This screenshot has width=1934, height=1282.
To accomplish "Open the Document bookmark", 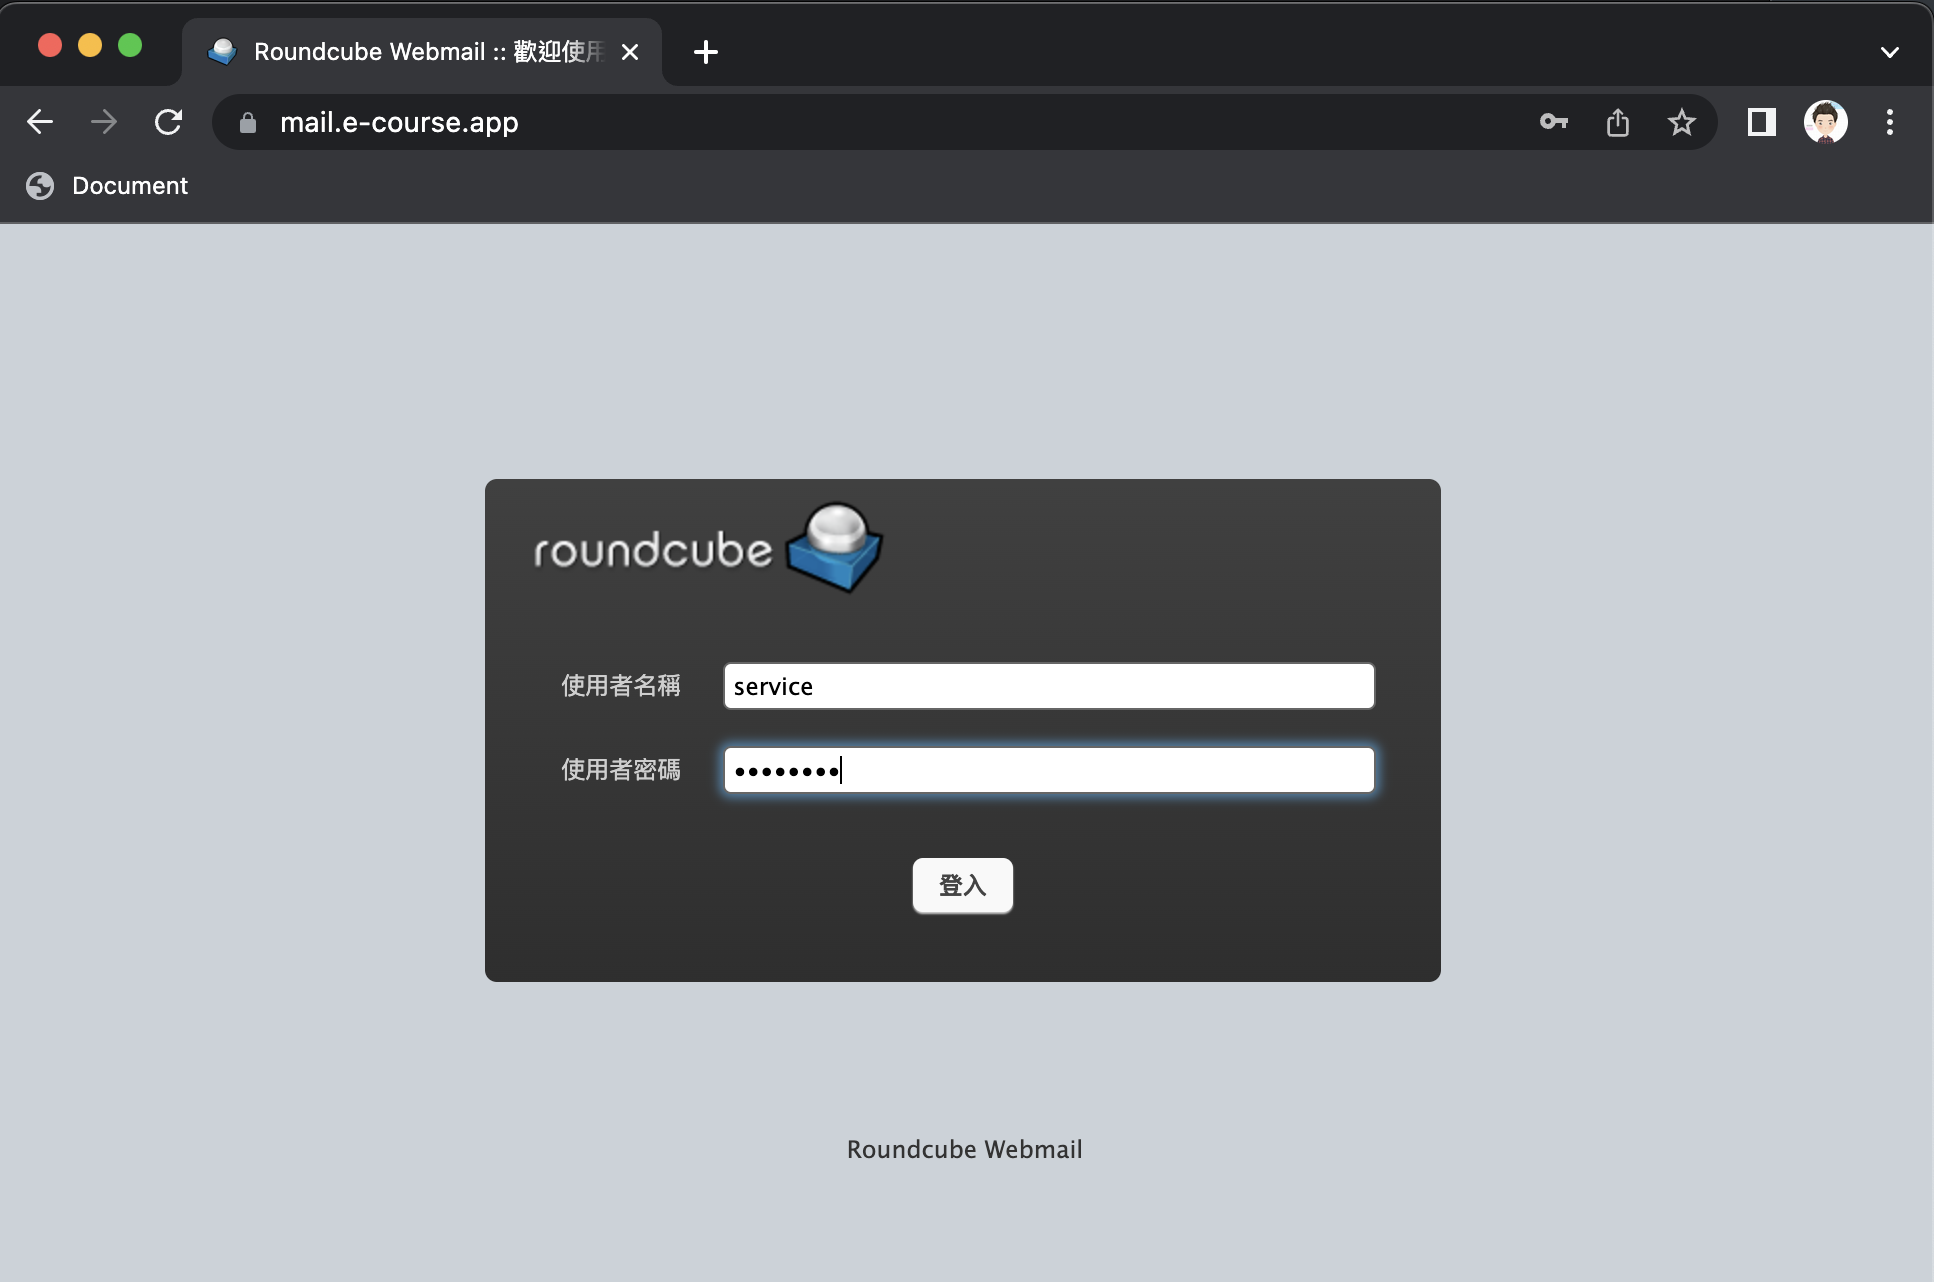I will pyautogui.click(x=107, y=186).
